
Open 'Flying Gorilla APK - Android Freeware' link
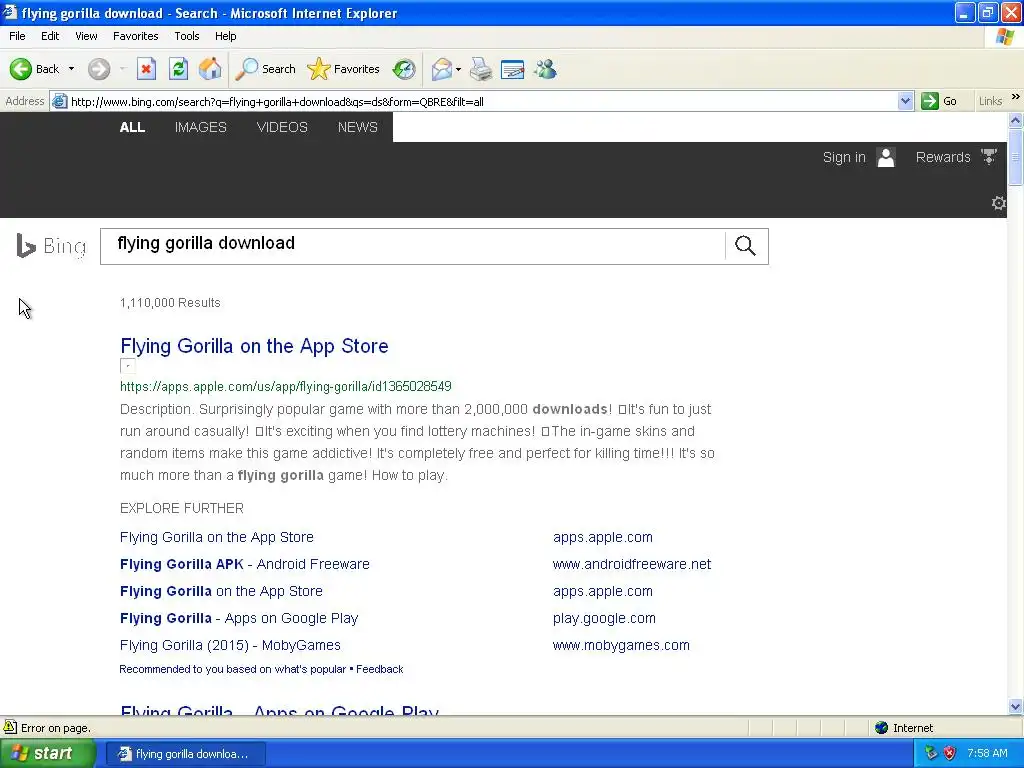click(x=244, y=564)
